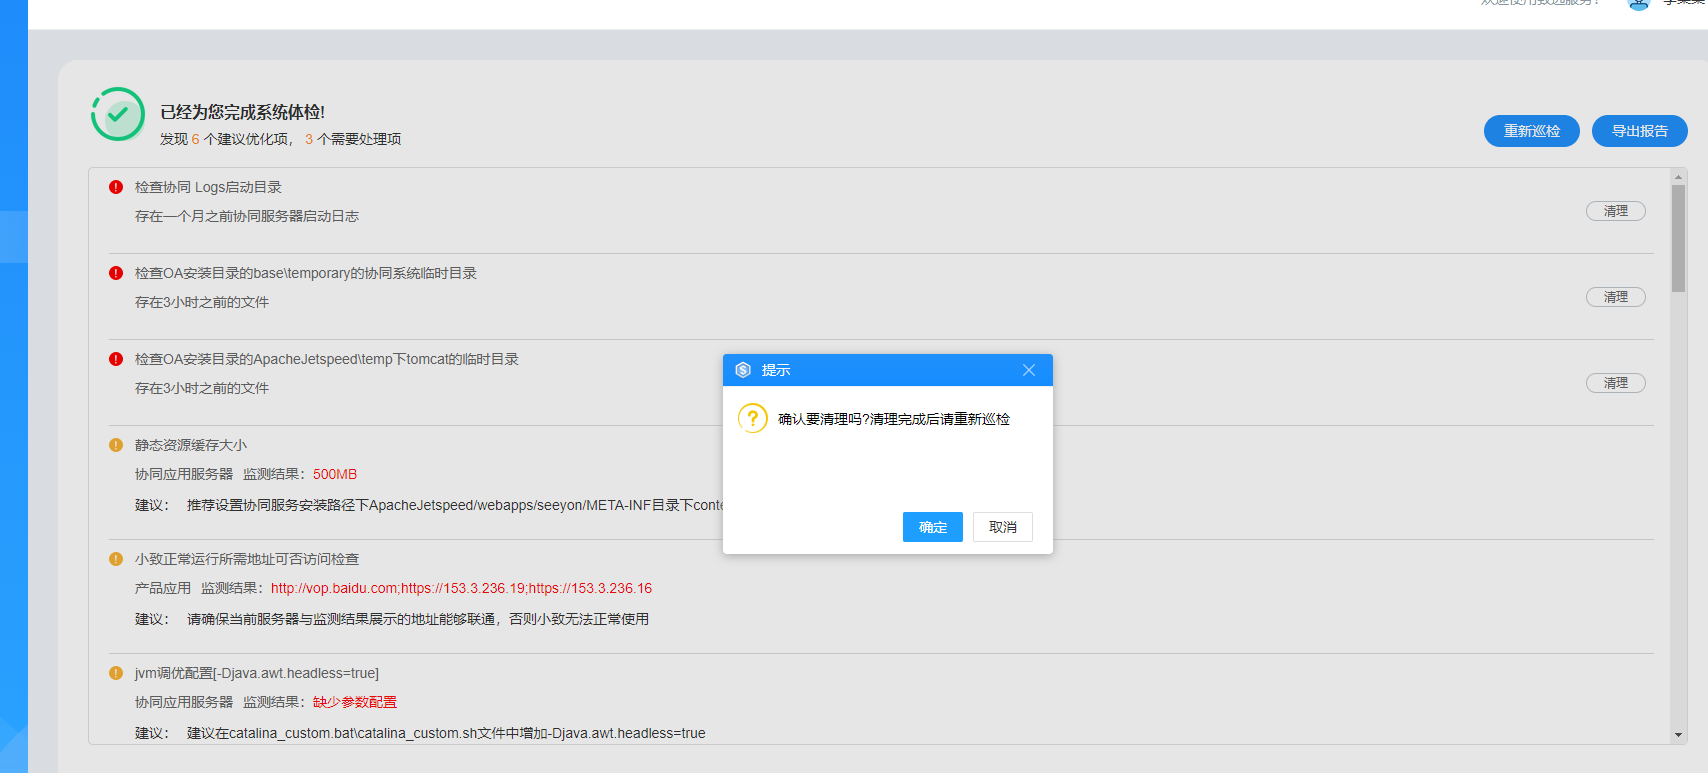Click the green checkmark system check icon
Image resolution: width=1708 pixels, height=773 pixels.
(118, 114)
